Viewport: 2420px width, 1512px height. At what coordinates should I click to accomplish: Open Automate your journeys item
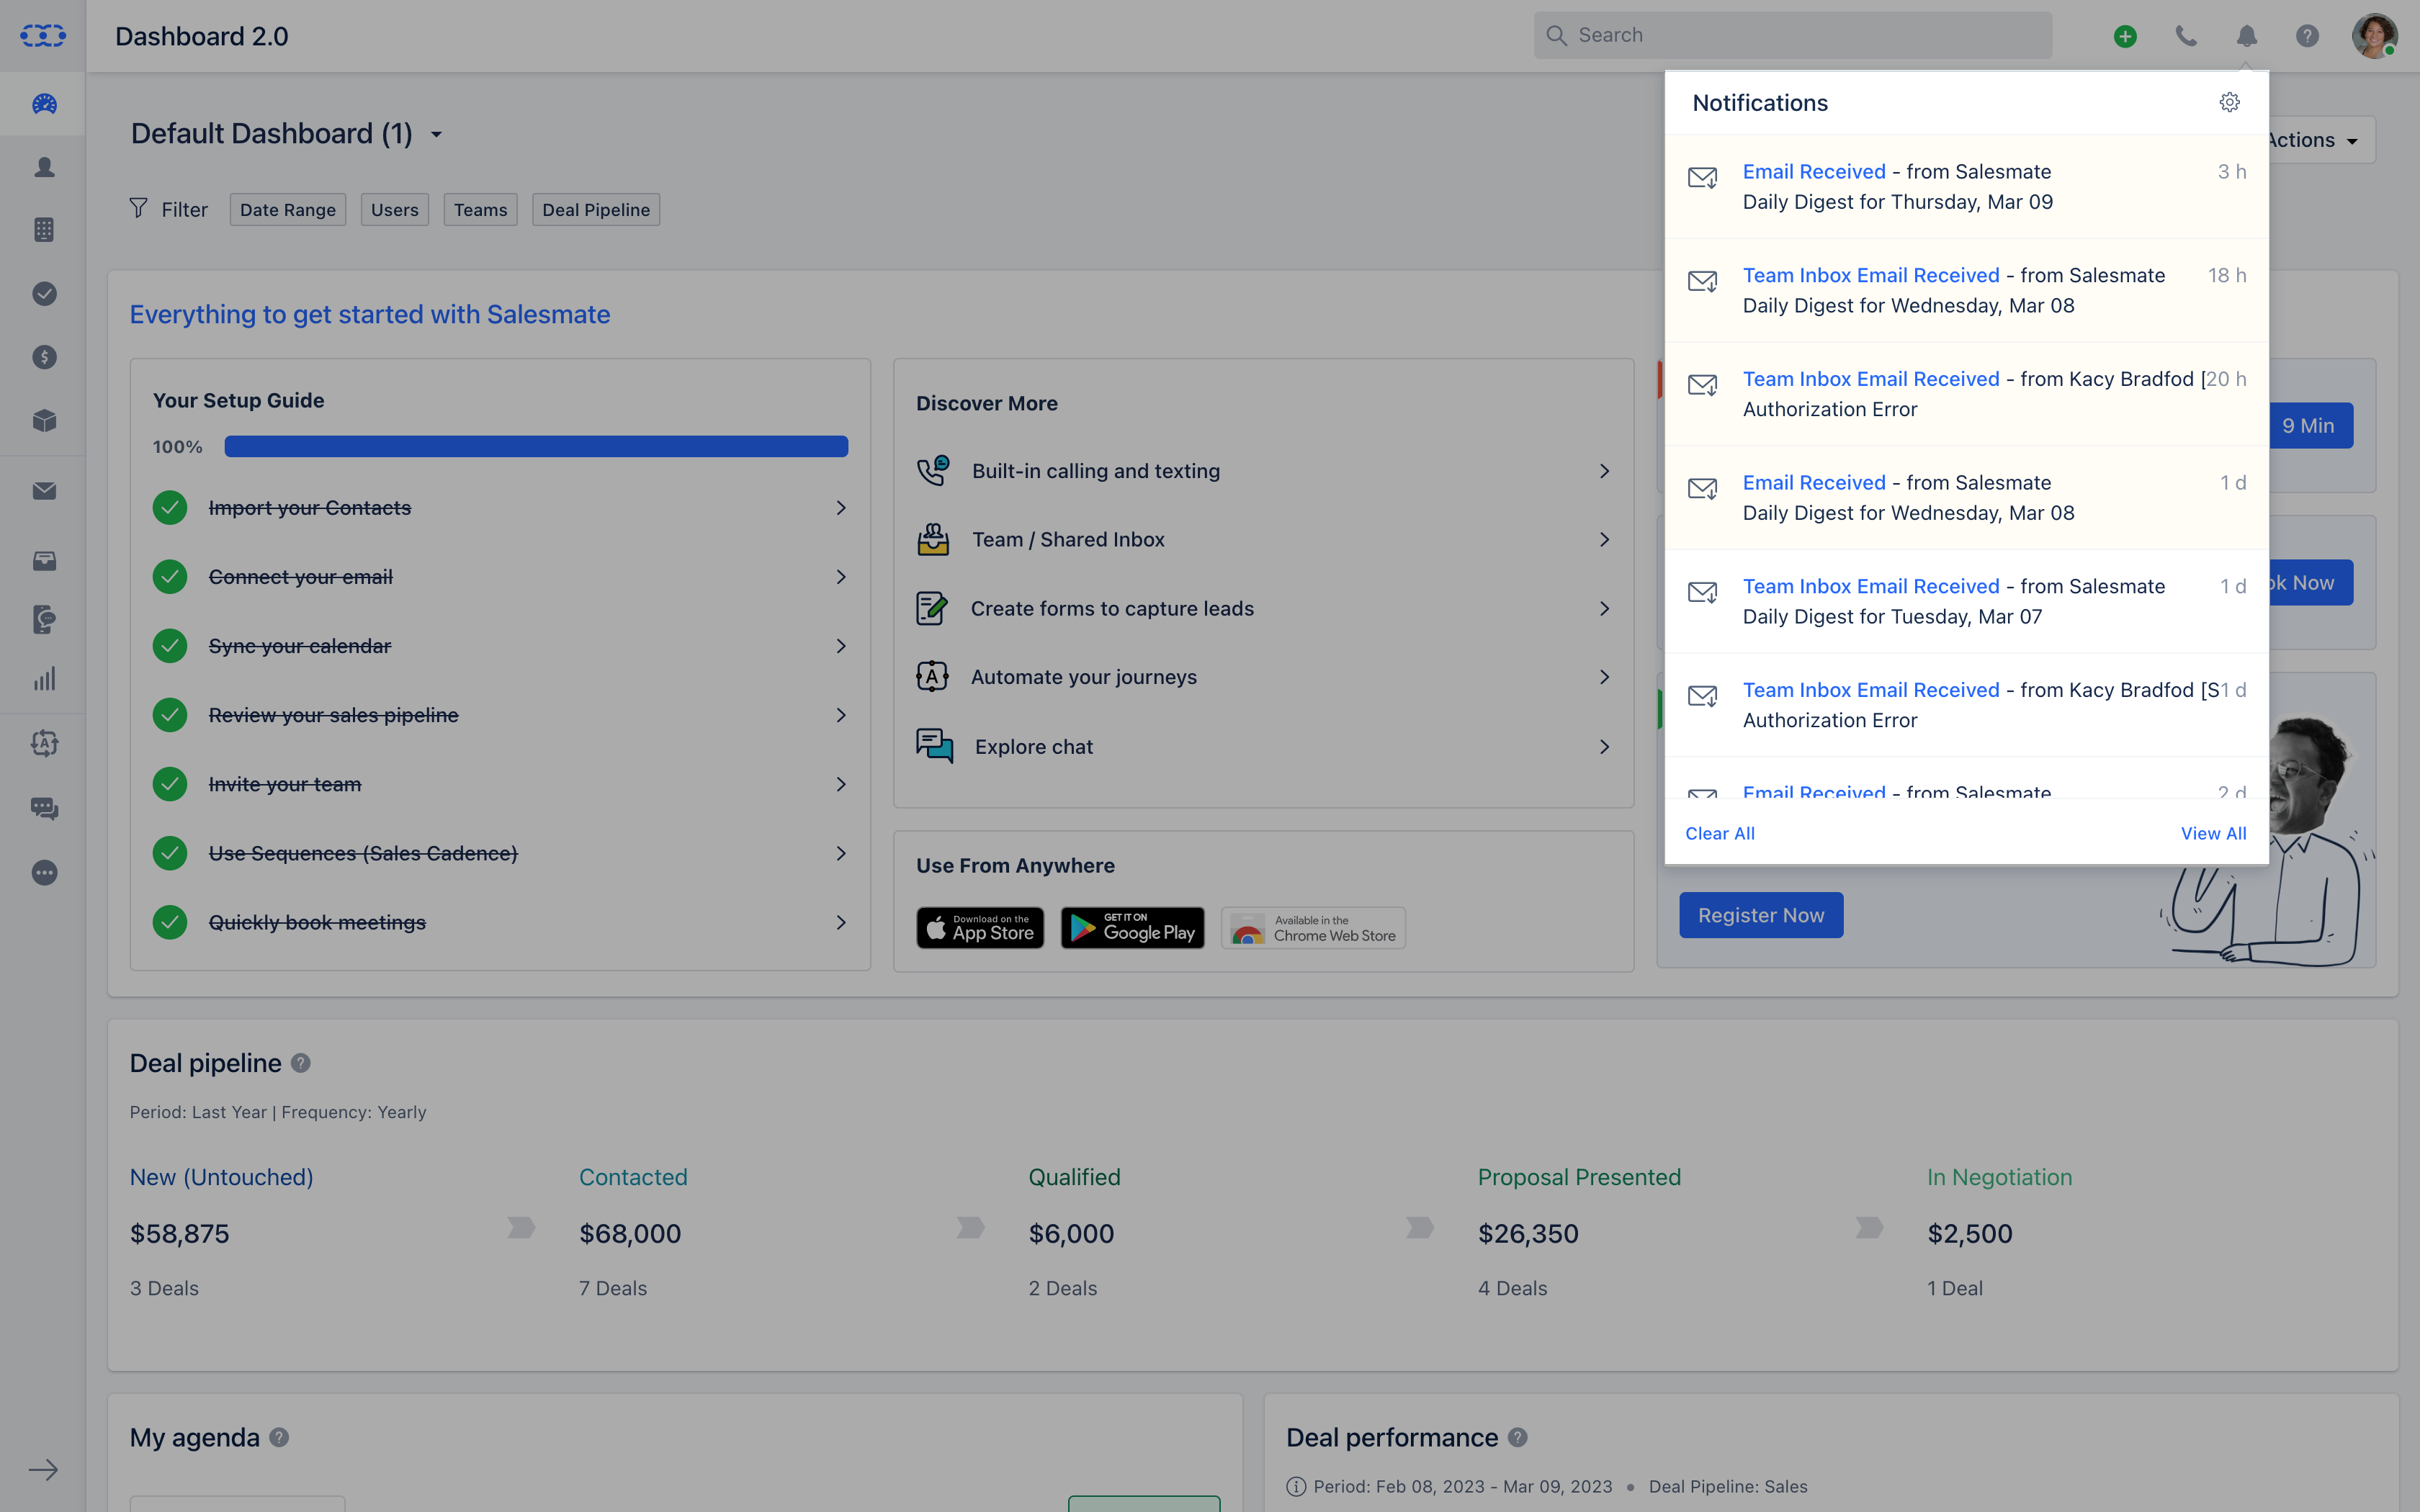[x=1264, y=677]
